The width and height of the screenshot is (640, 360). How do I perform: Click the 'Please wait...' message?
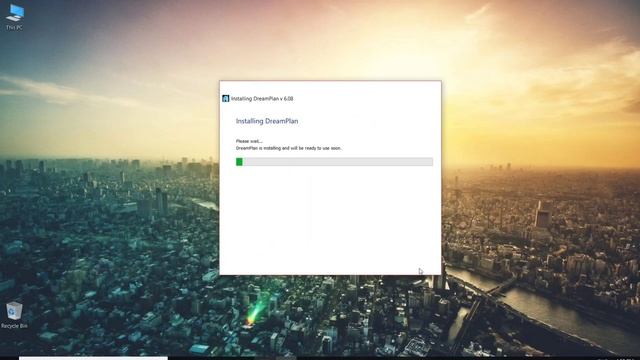[249, 141]
